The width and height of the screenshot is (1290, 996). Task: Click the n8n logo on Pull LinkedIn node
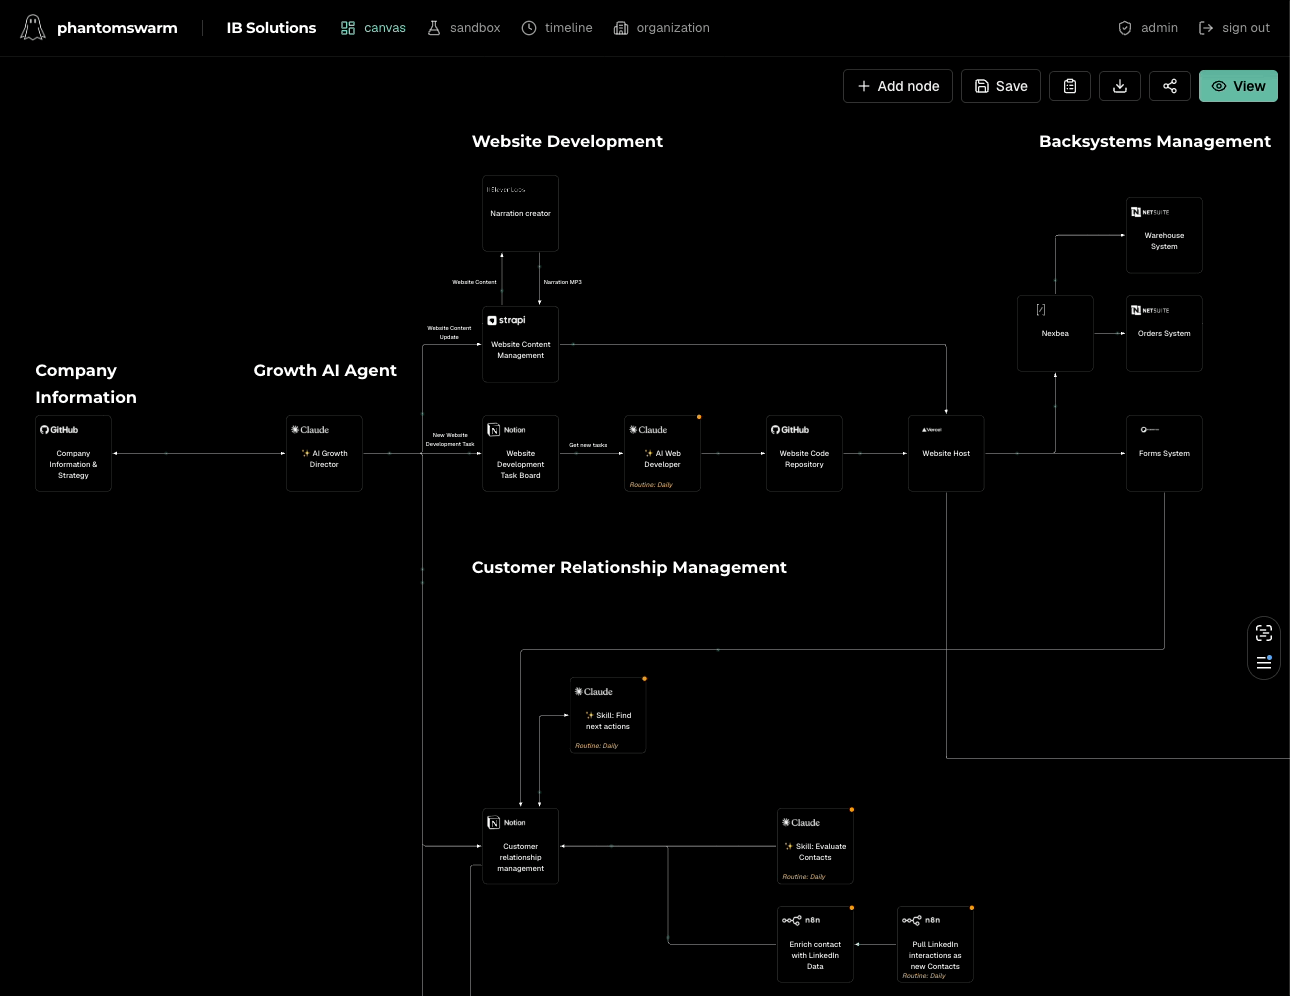point(921,920)
